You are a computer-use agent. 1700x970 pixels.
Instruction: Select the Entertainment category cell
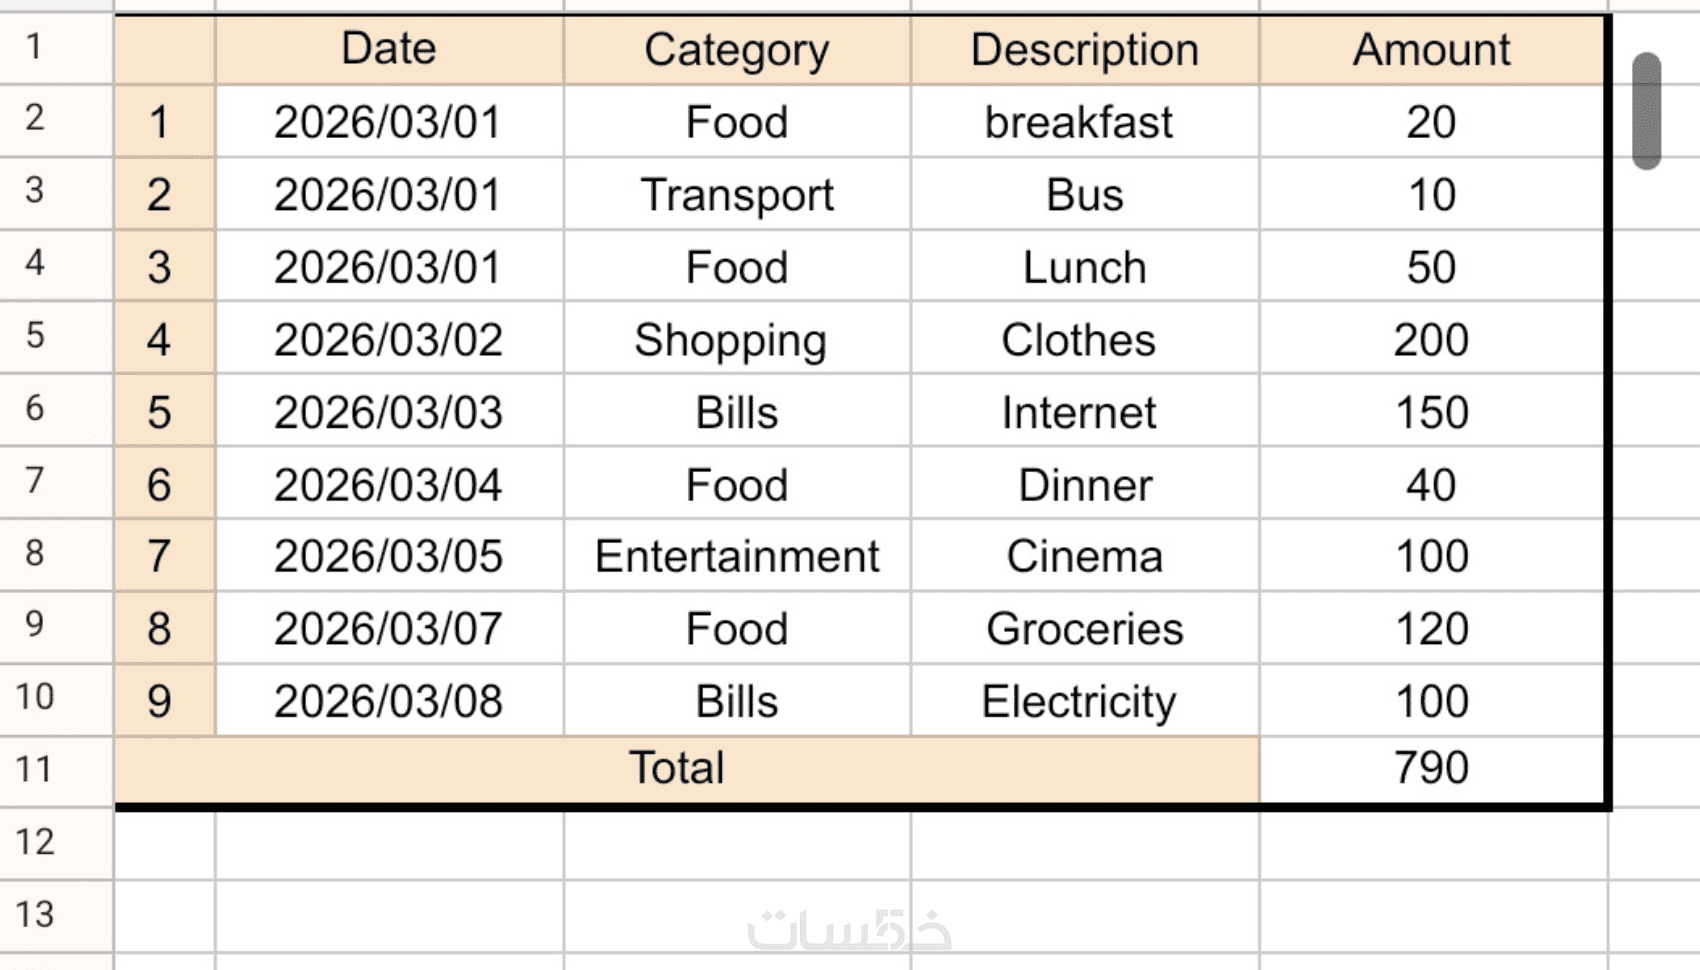pyautogui.click(x=737, y=556)
